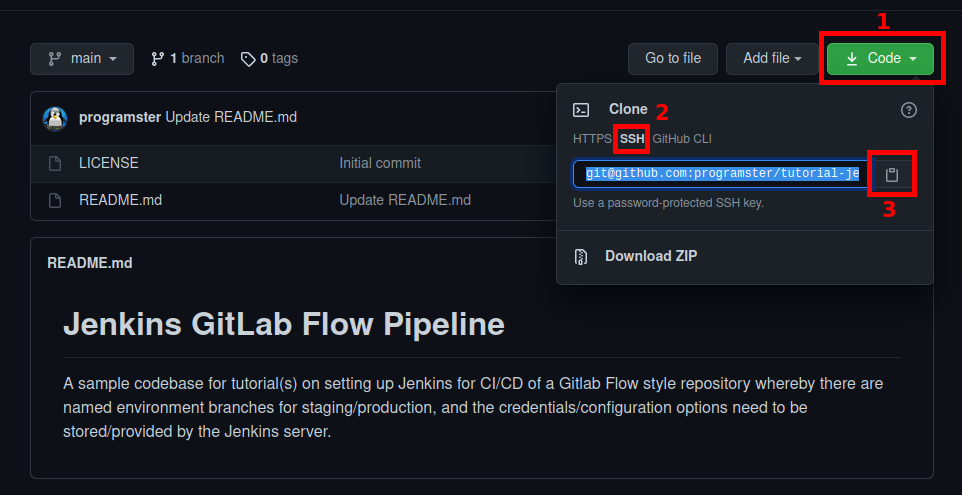Click the README paragraph mentioning Jenkins server
This screenshot has width=962, height=495.
(x=473, y=408)
